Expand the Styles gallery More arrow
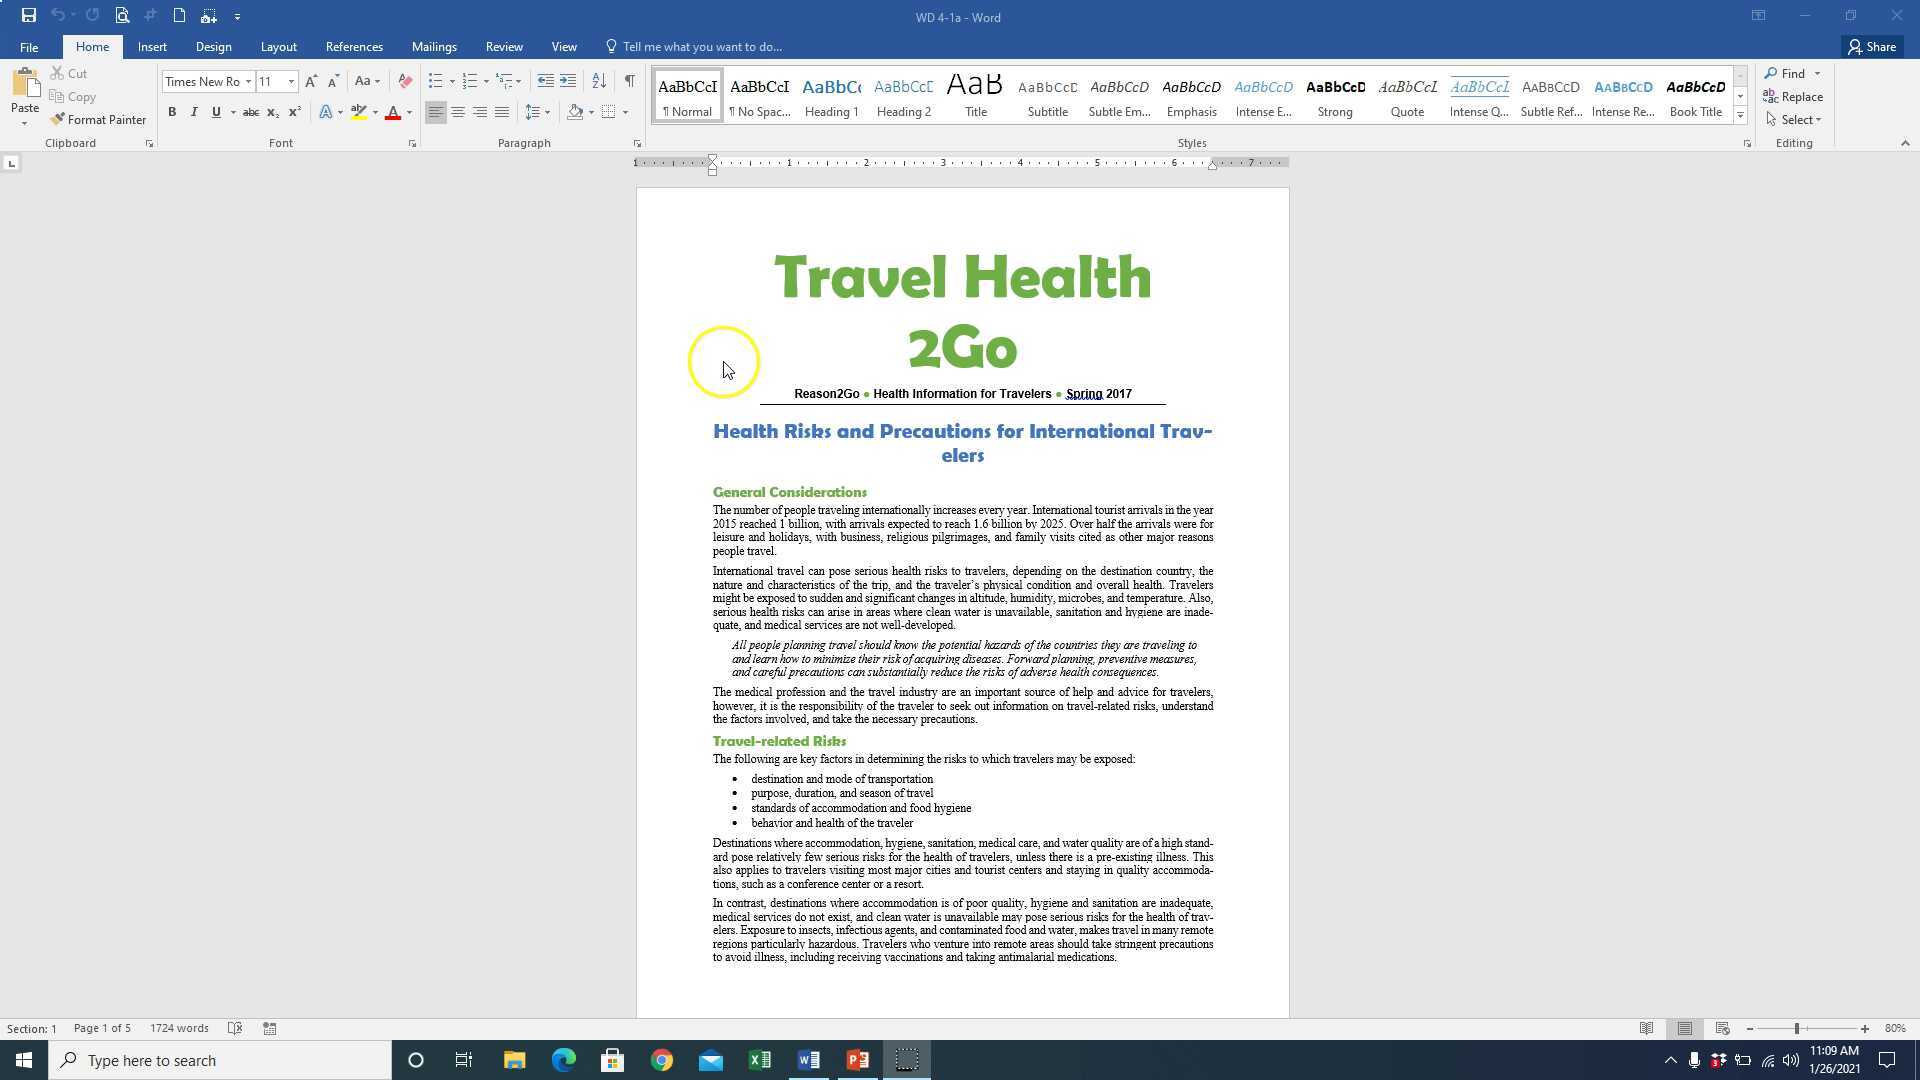The width and height of the screenshot is (1920, 1080). coord(1740,116)
